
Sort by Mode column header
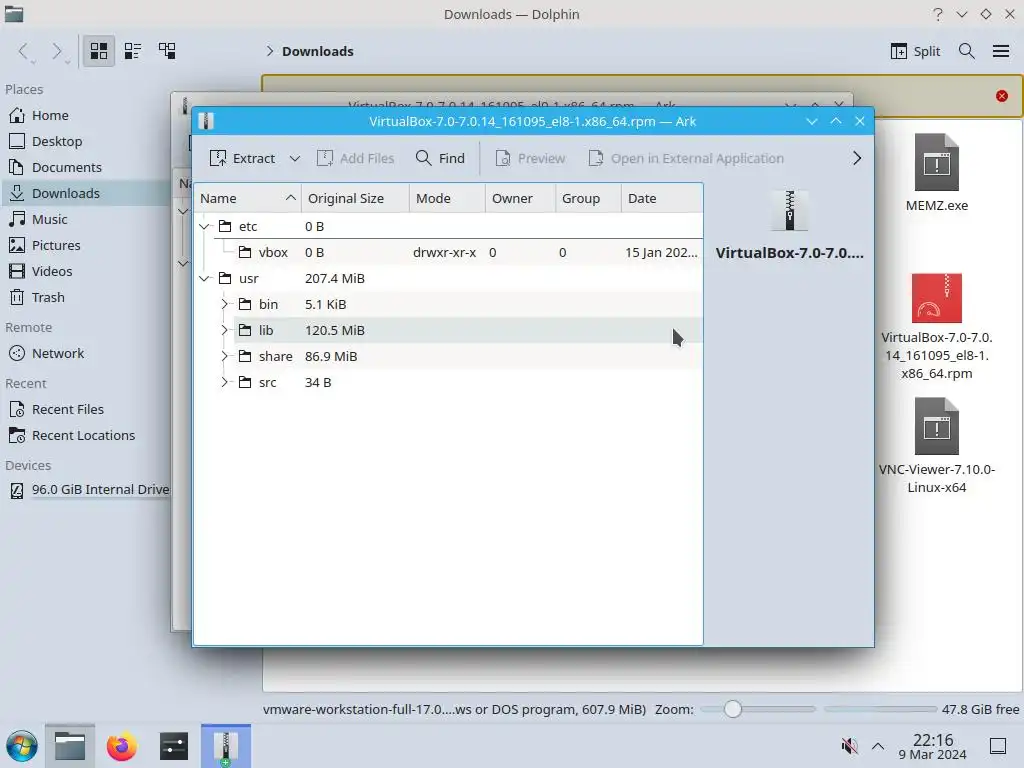(447, 199)
